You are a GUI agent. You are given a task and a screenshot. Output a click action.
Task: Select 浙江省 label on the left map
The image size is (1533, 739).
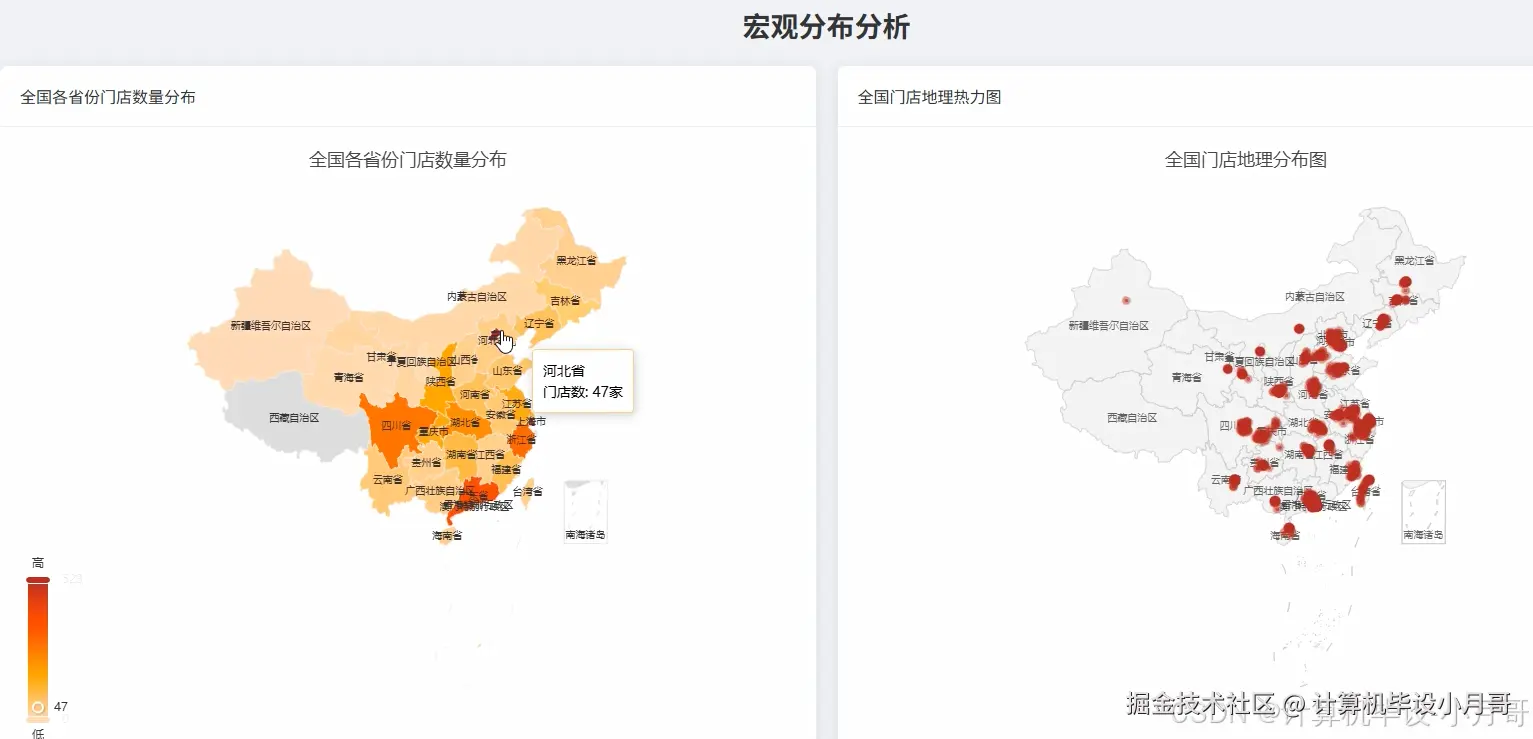tap(521, 439)
